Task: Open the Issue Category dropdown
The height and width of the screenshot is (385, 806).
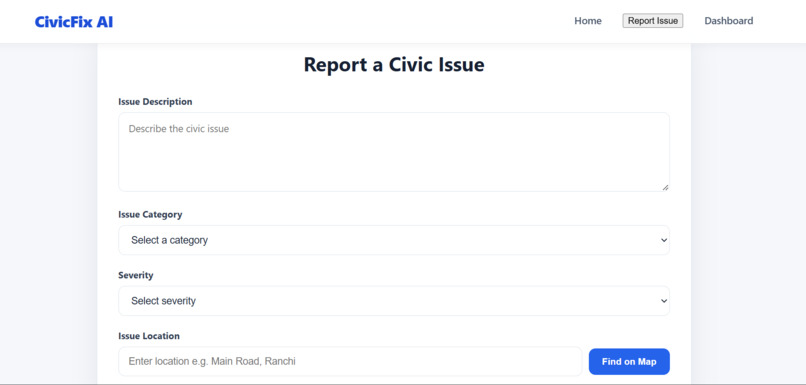Action: (394, 240)
